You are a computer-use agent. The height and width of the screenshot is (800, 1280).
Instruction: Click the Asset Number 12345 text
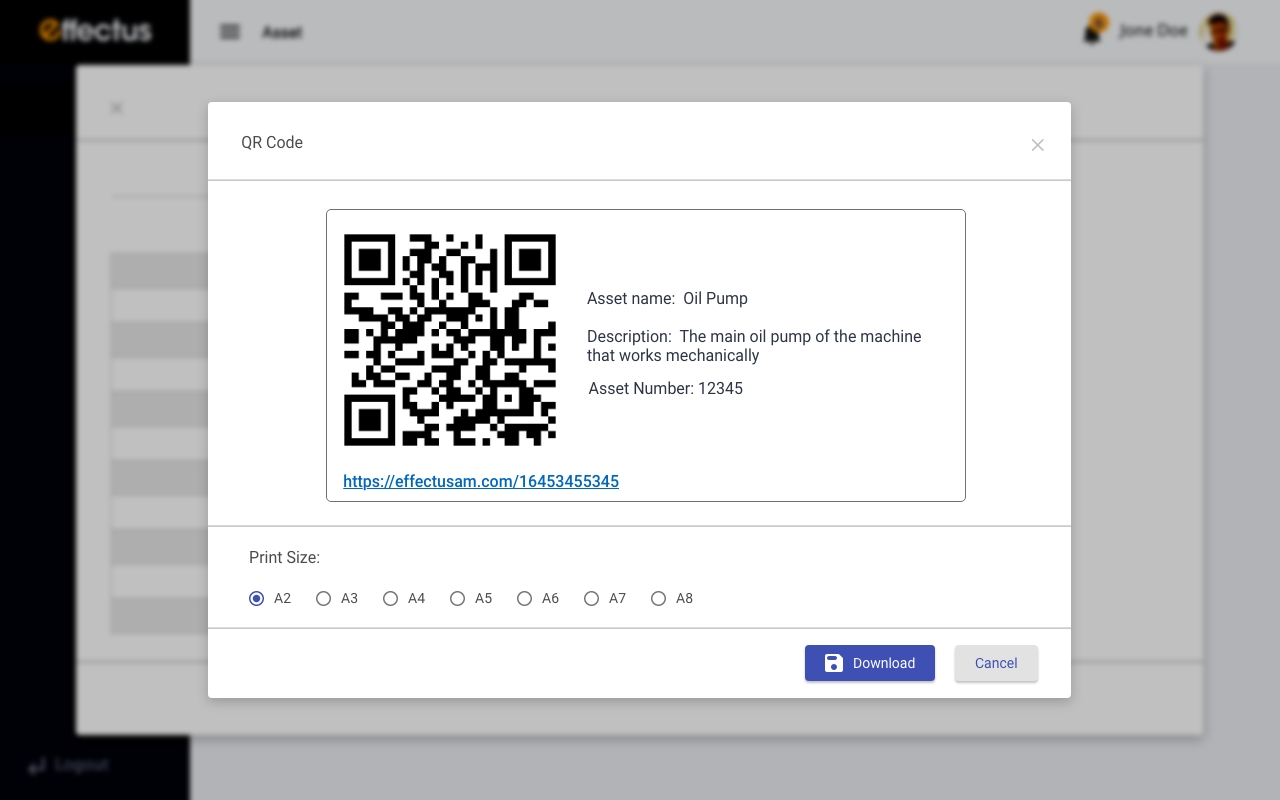point(666,388)
